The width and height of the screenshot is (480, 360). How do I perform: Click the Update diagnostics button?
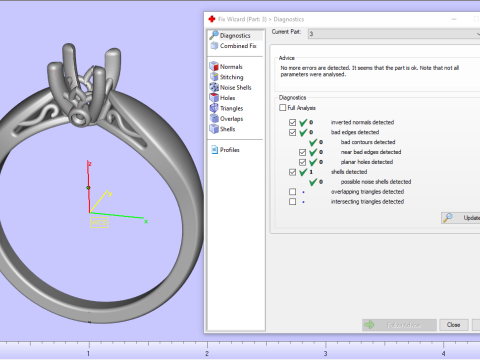coord(461,218)
